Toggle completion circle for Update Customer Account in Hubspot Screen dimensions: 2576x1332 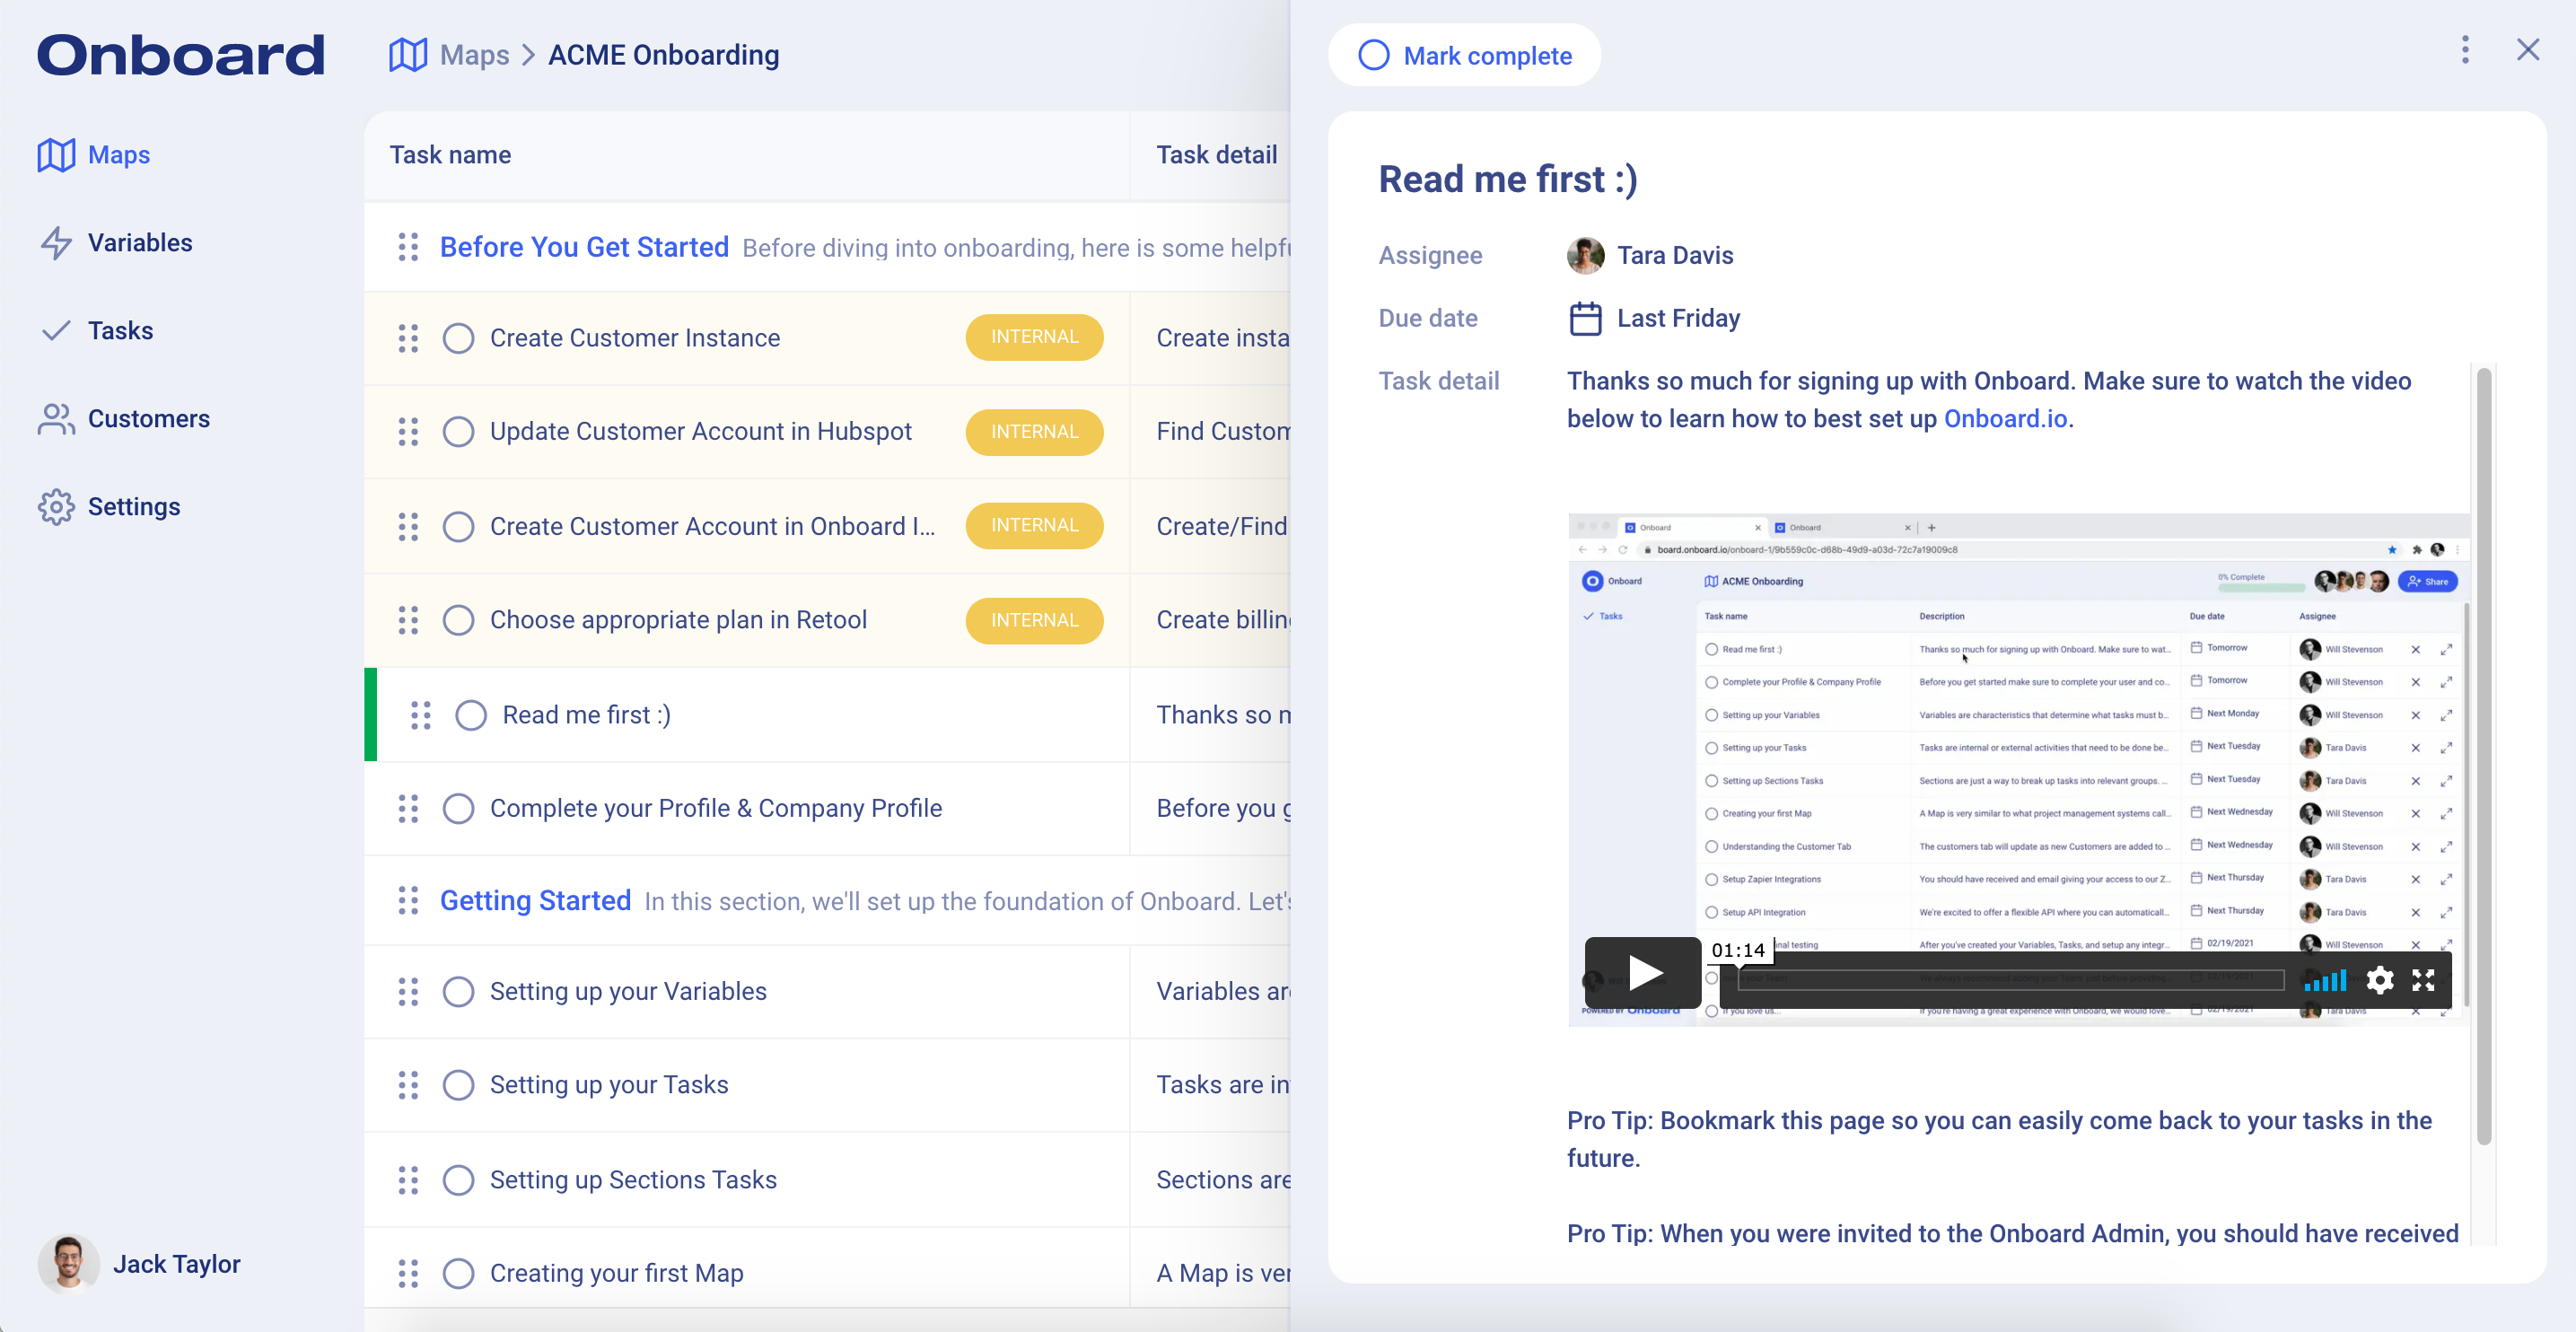click(x=458, y=432)
